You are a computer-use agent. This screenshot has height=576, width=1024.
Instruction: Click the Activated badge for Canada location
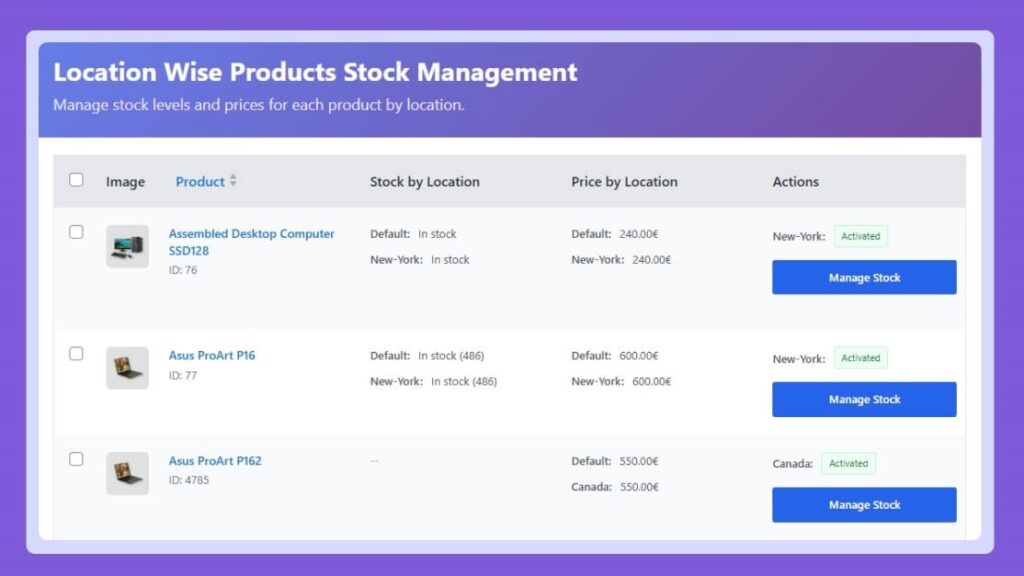point(848,464)
